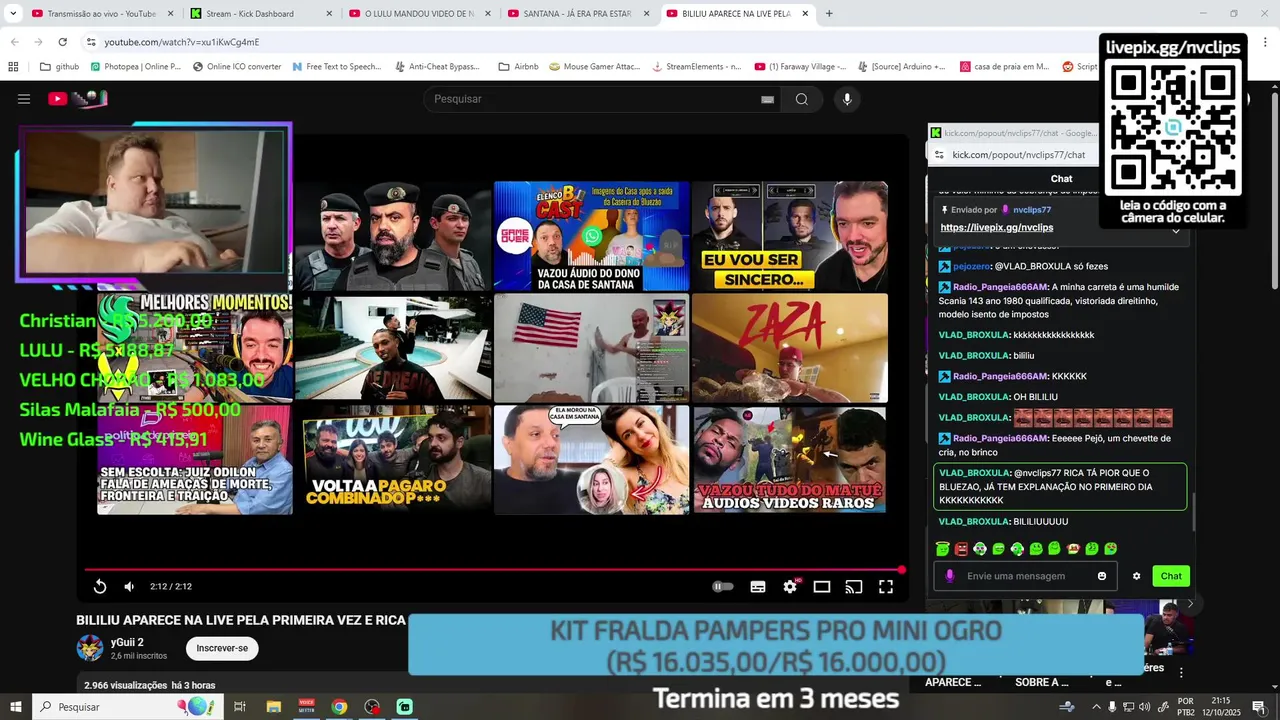Click YouTube search magnifier button
The height and width of the screenshot is (720, 1280).
point(802,99)
